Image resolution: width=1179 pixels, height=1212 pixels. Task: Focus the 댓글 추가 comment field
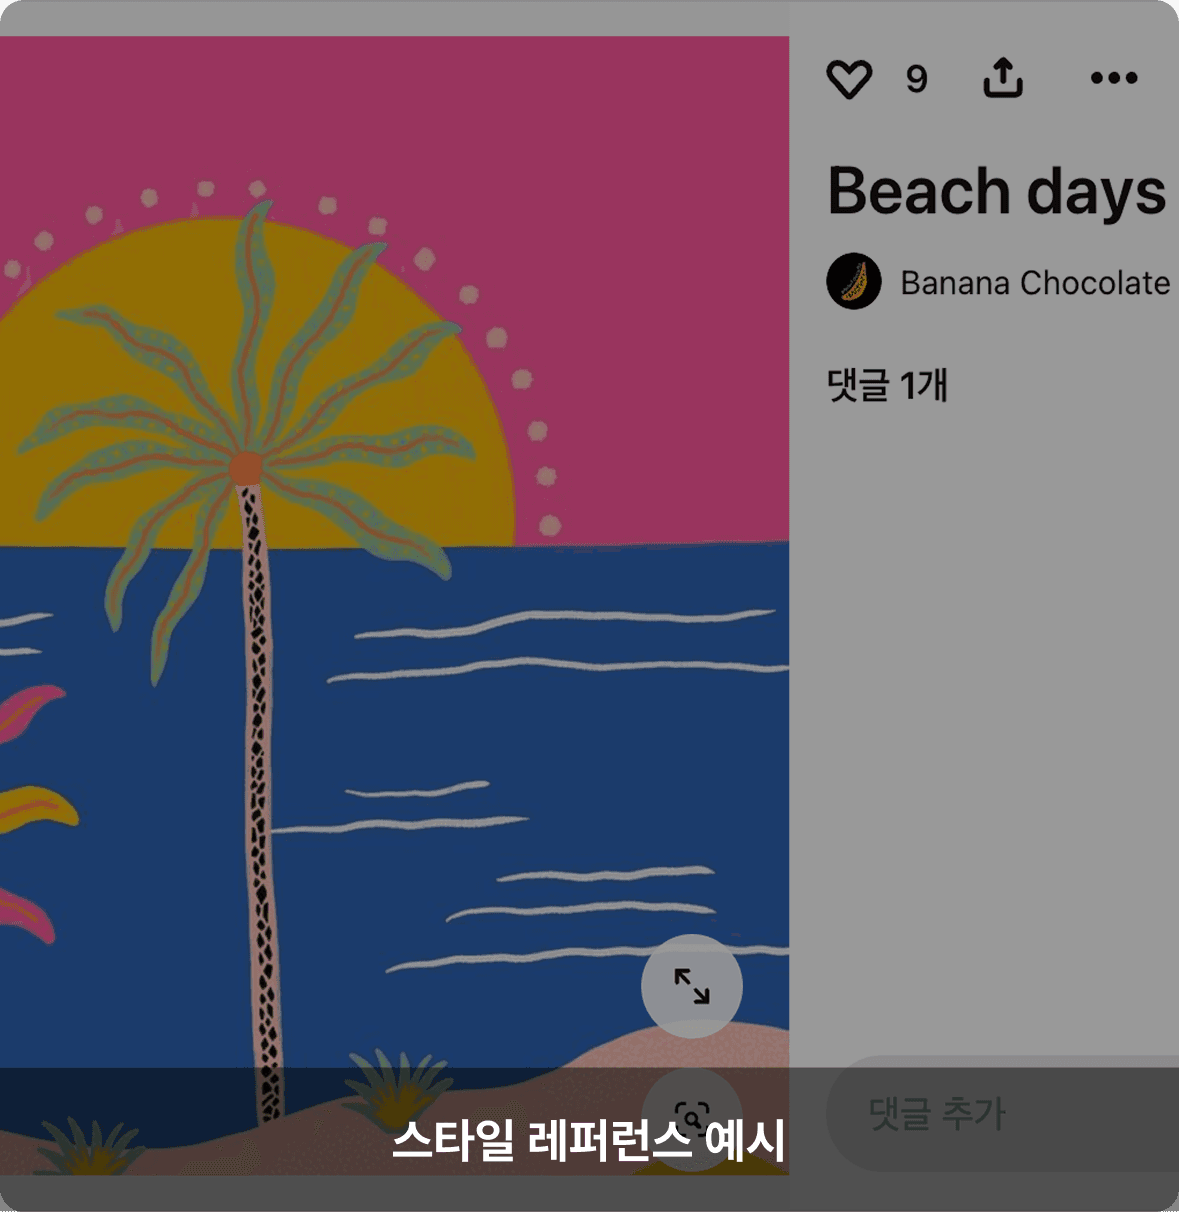click(x=1002, y=1113)
